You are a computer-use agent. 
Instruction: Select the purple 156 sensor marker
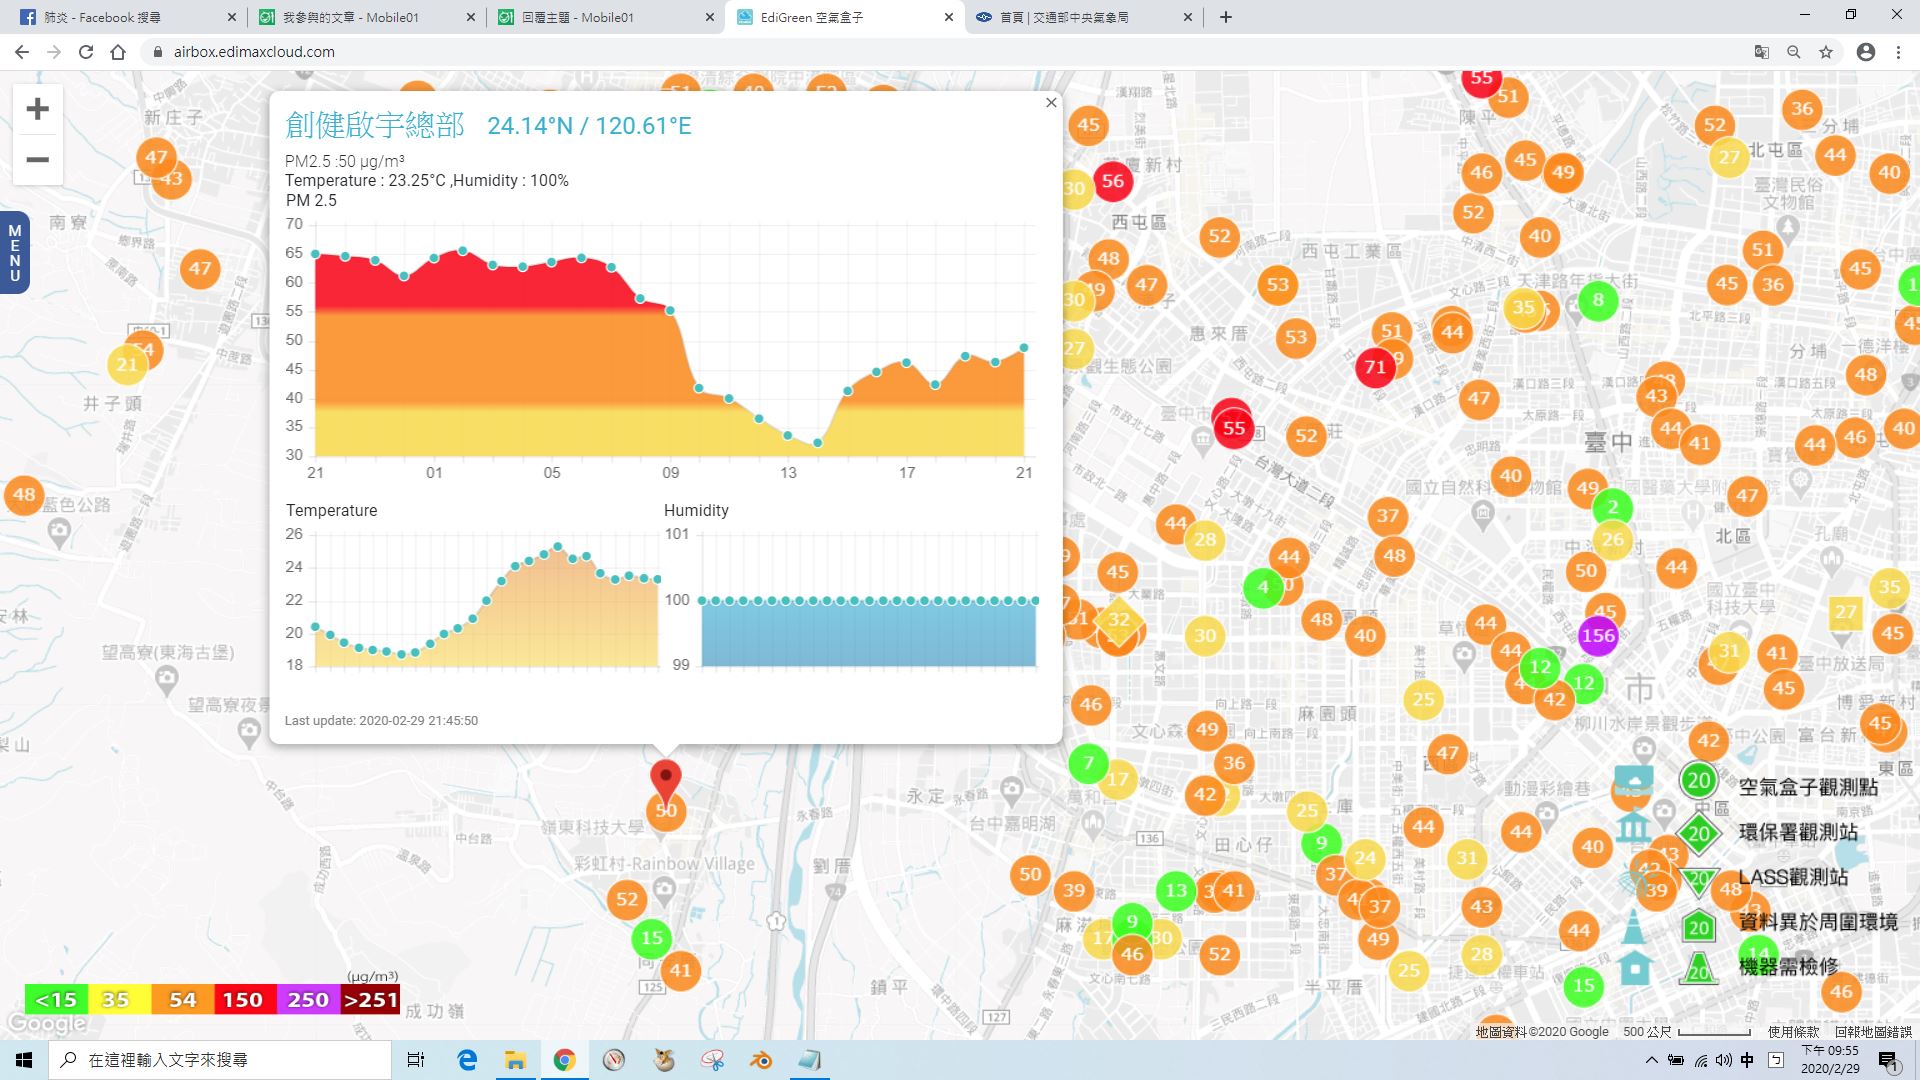click(1597, 635)
